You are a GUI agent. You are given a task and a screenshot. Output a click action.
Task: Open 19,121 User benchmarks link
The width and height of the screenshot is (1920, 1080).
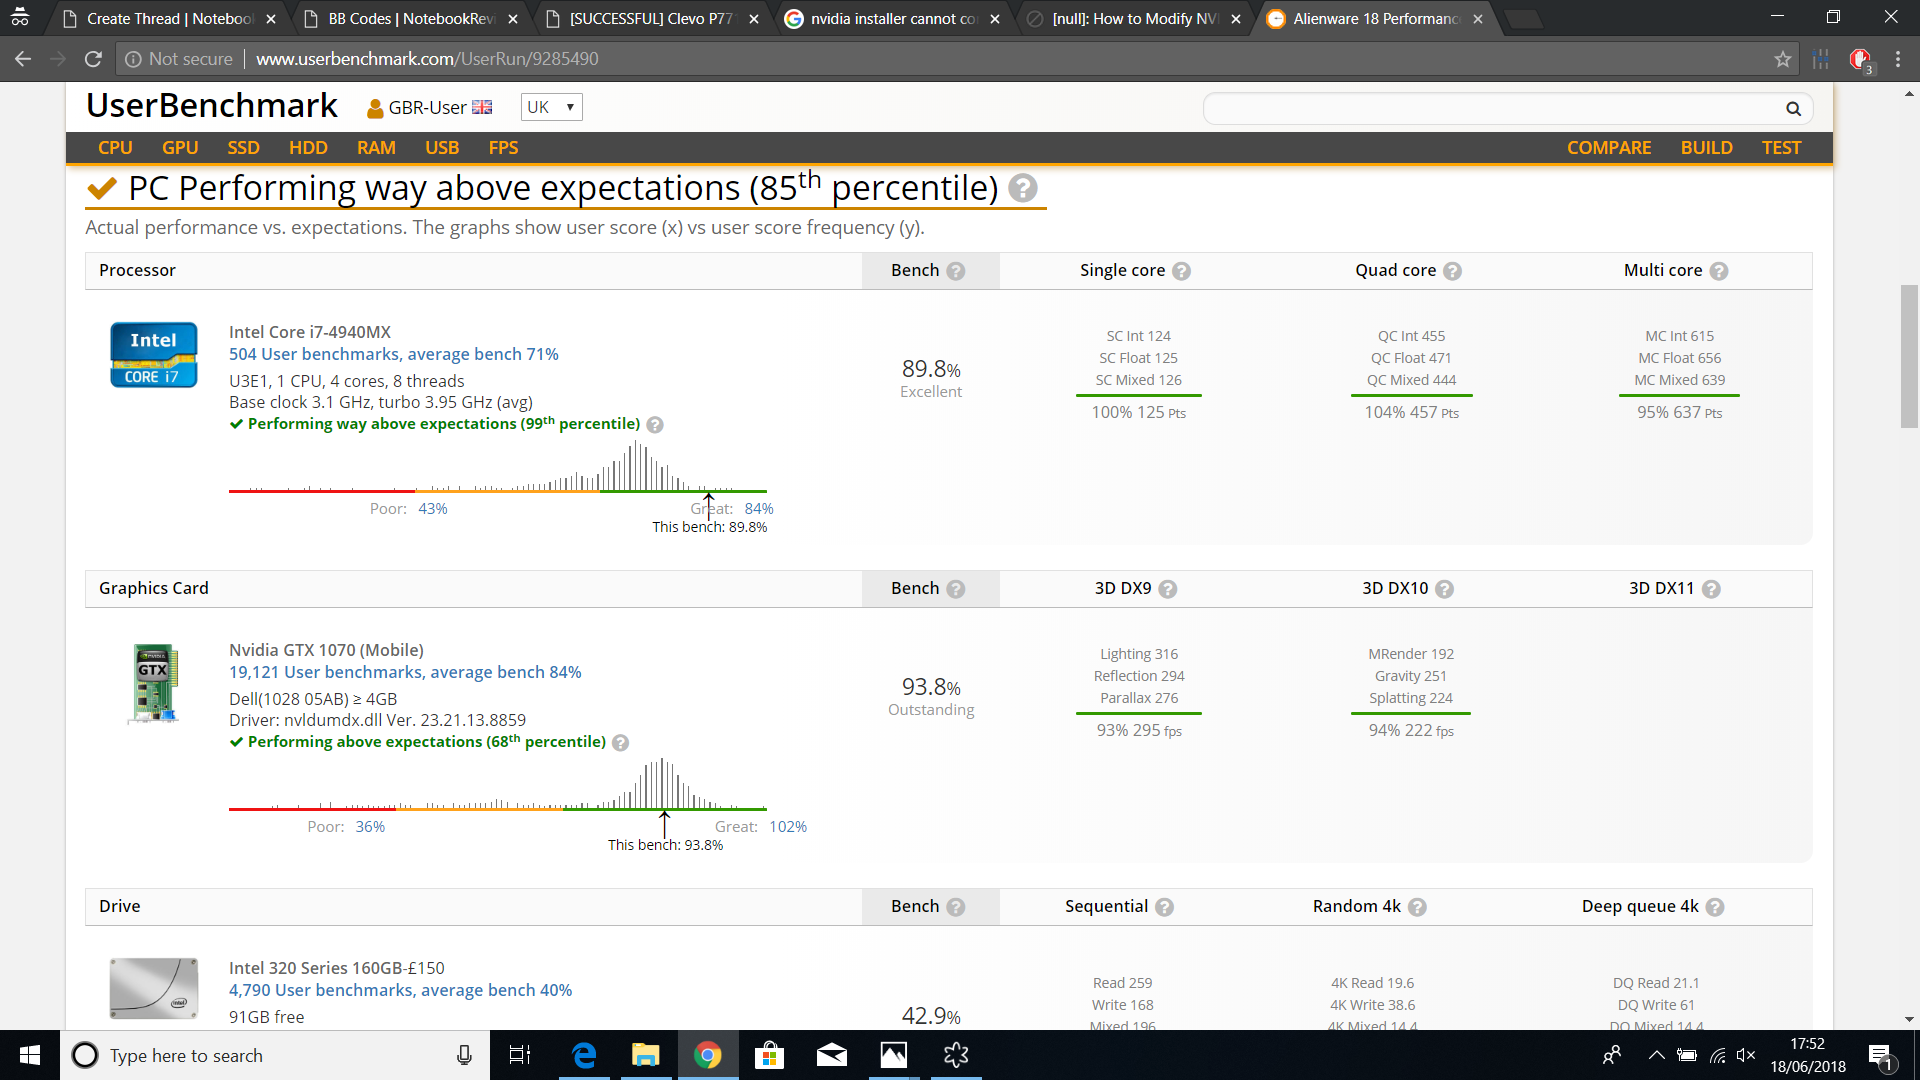404,672
